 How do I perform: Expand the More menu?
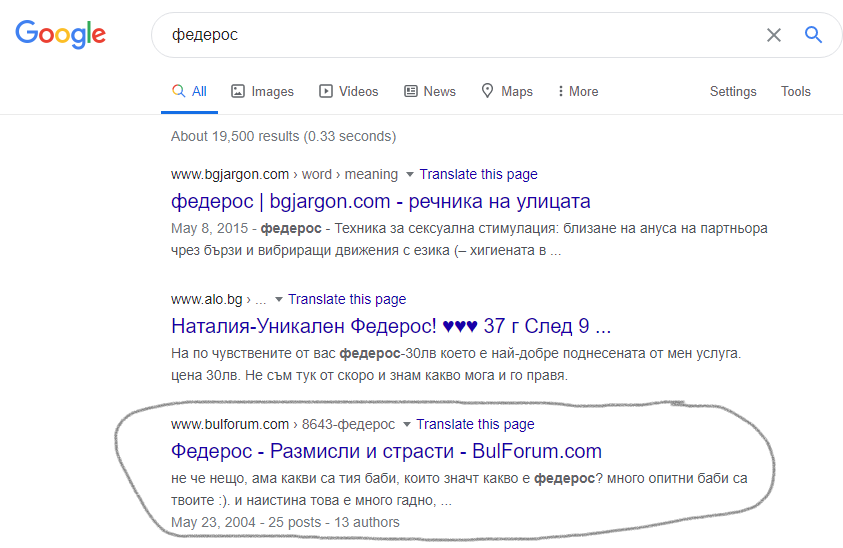(x=578, y=91)
